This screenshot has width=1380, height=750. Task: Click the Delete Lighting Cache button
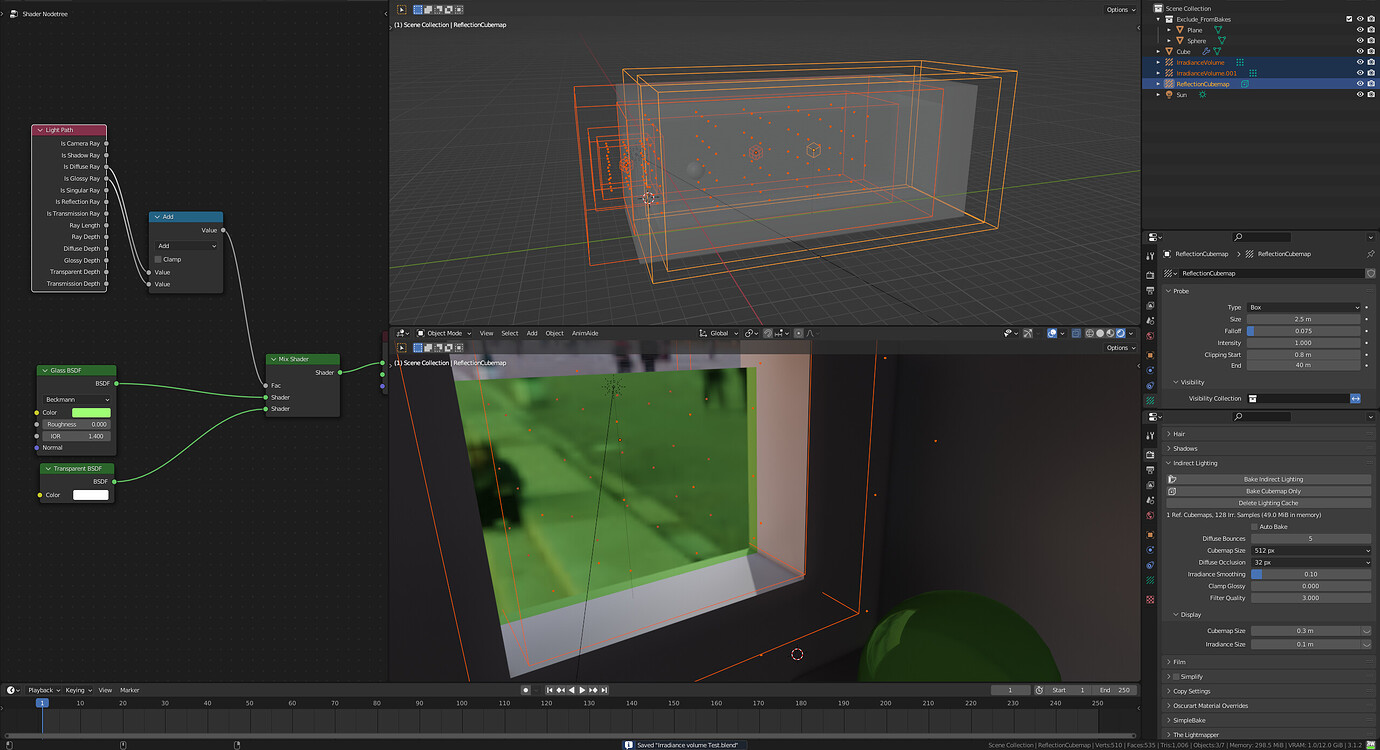(1268, 503)
